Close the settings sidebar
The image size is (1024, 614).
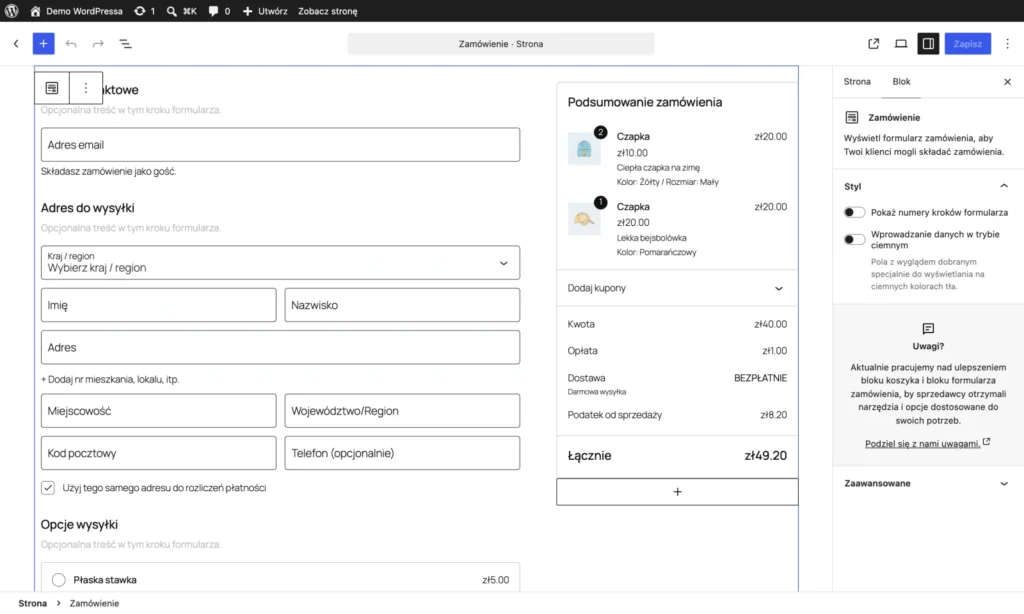click(1007, 82)
